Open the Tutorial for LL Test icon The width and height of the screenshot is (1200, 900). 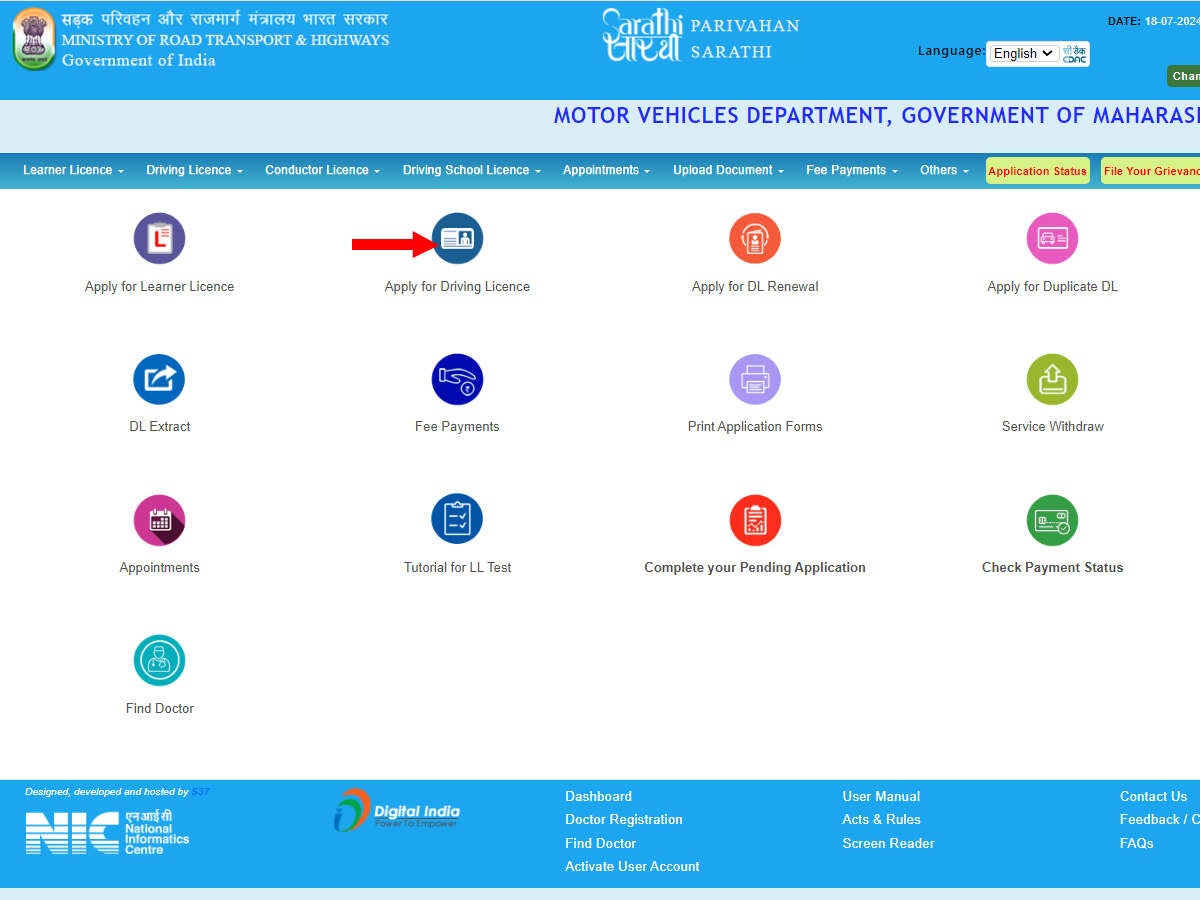click(457, 520)
